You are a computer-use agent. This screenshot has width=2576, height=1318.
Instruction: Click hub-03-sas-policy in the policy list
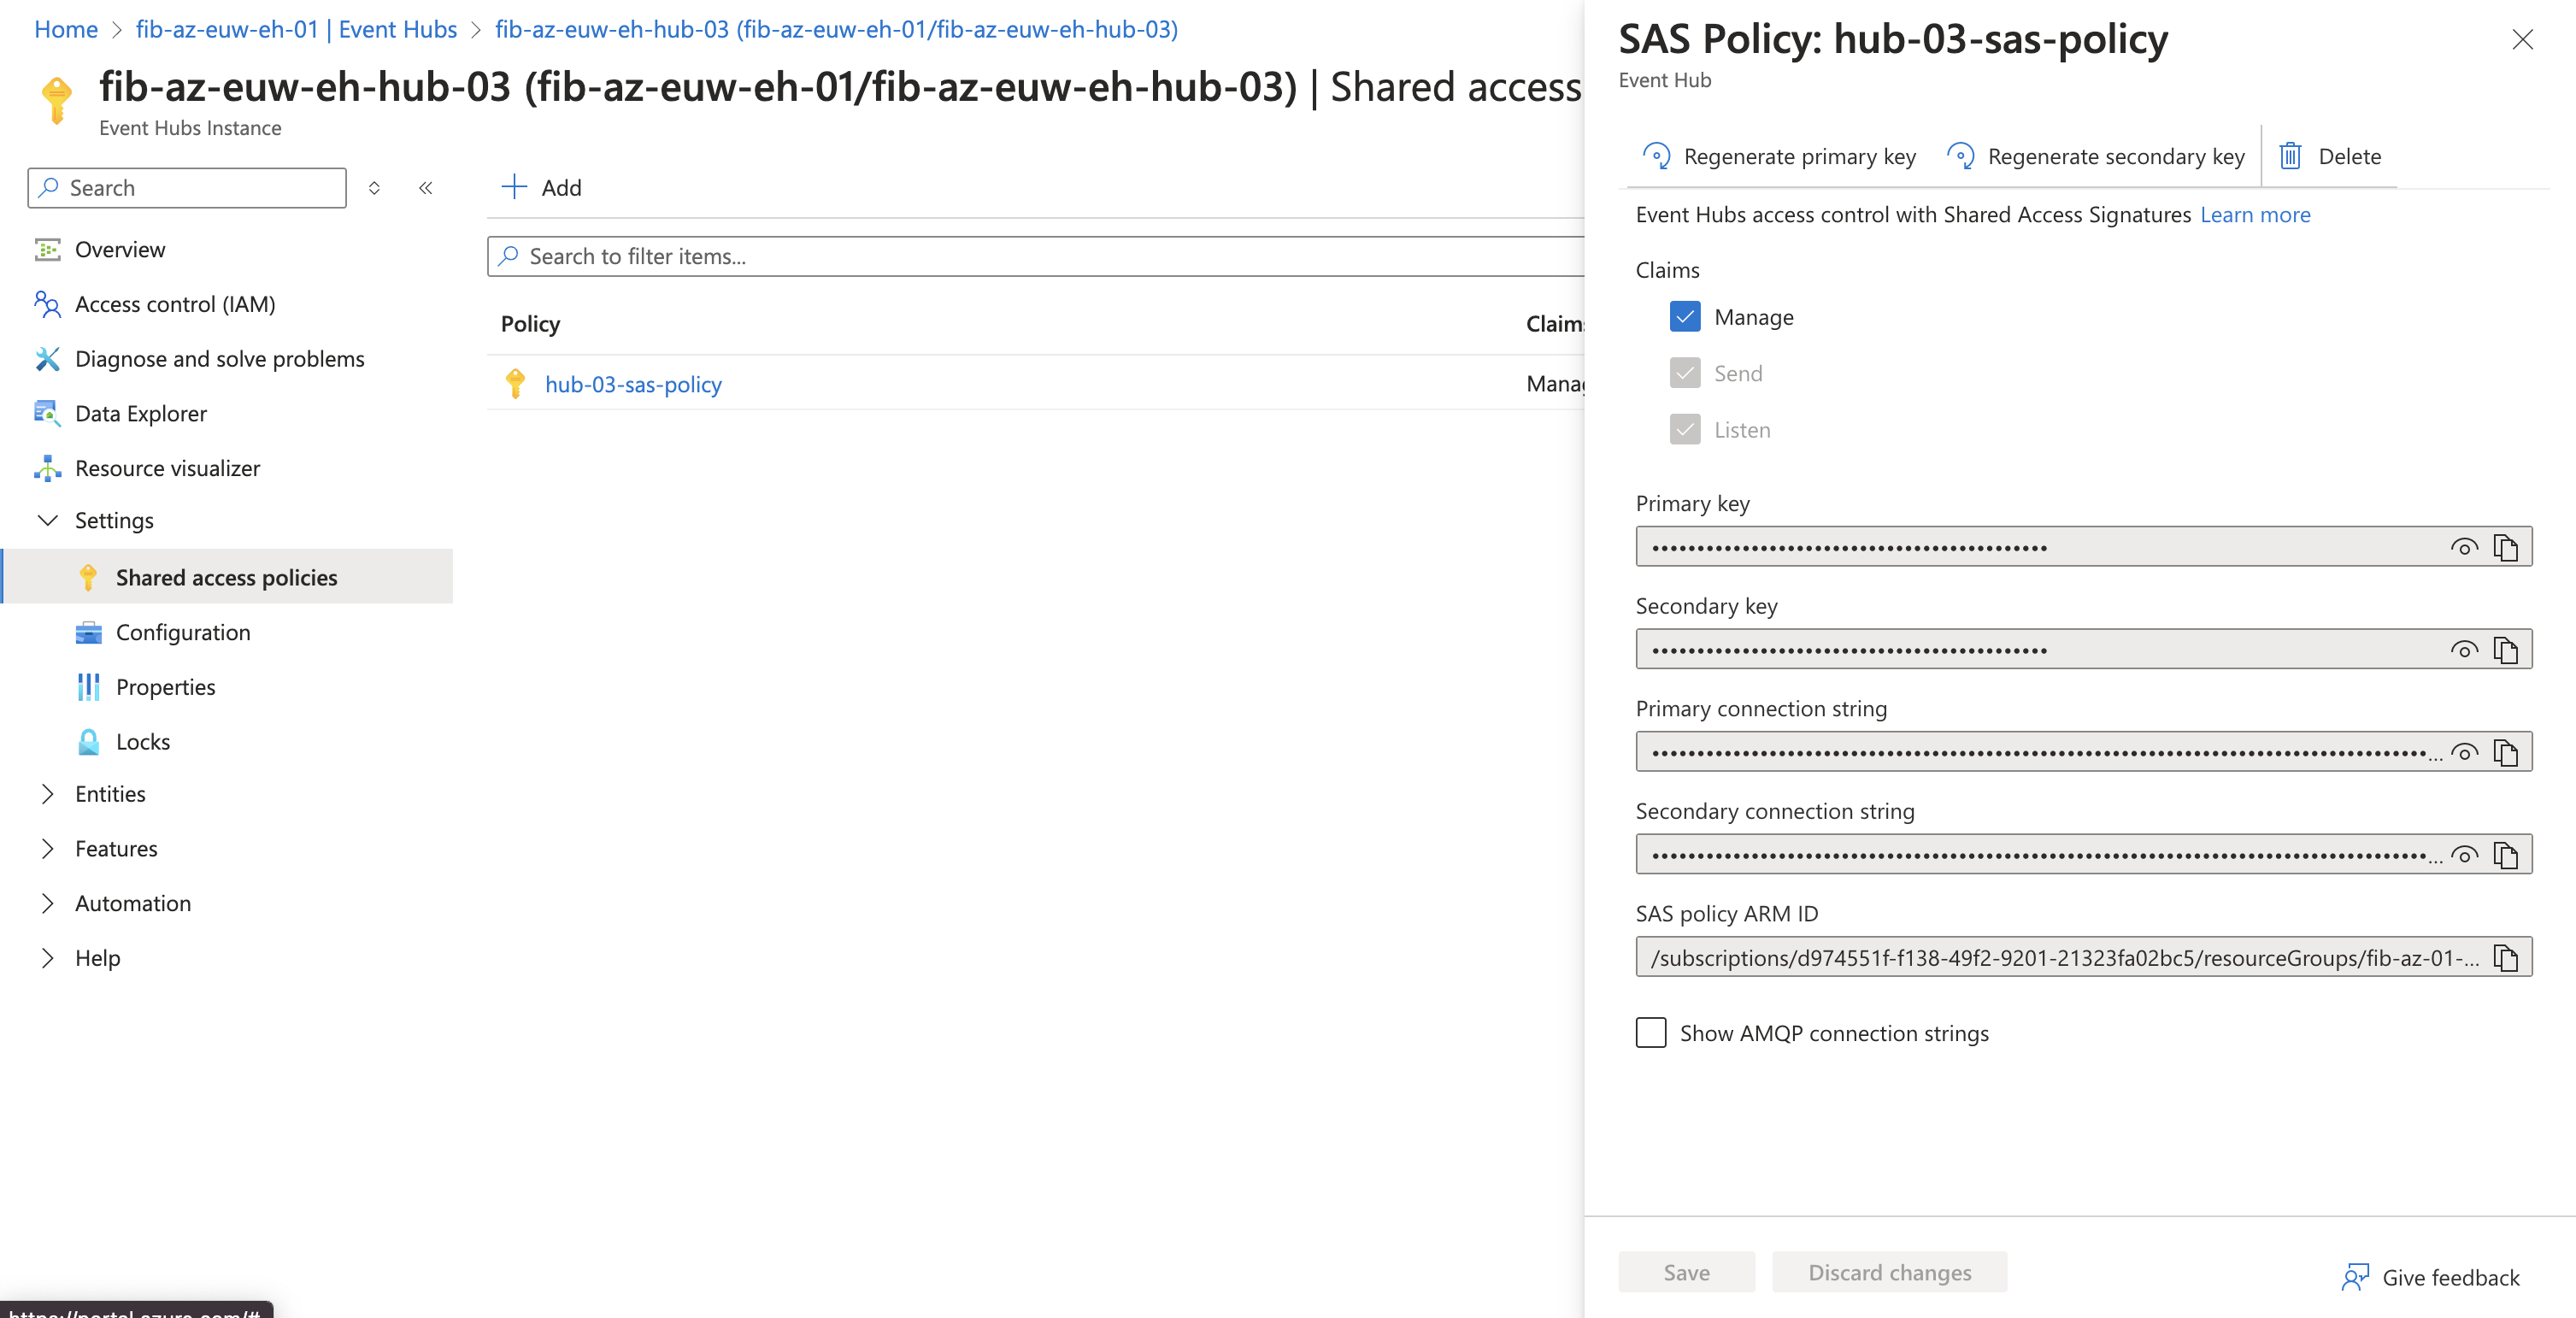coord(633,384)
